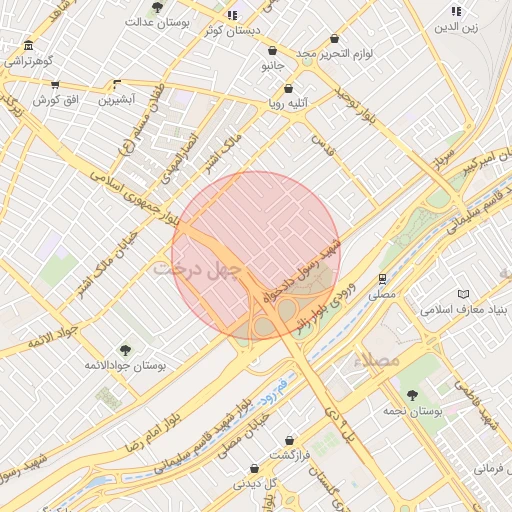Select the museum icon above گوهرتراشی

tap(29, 46)
